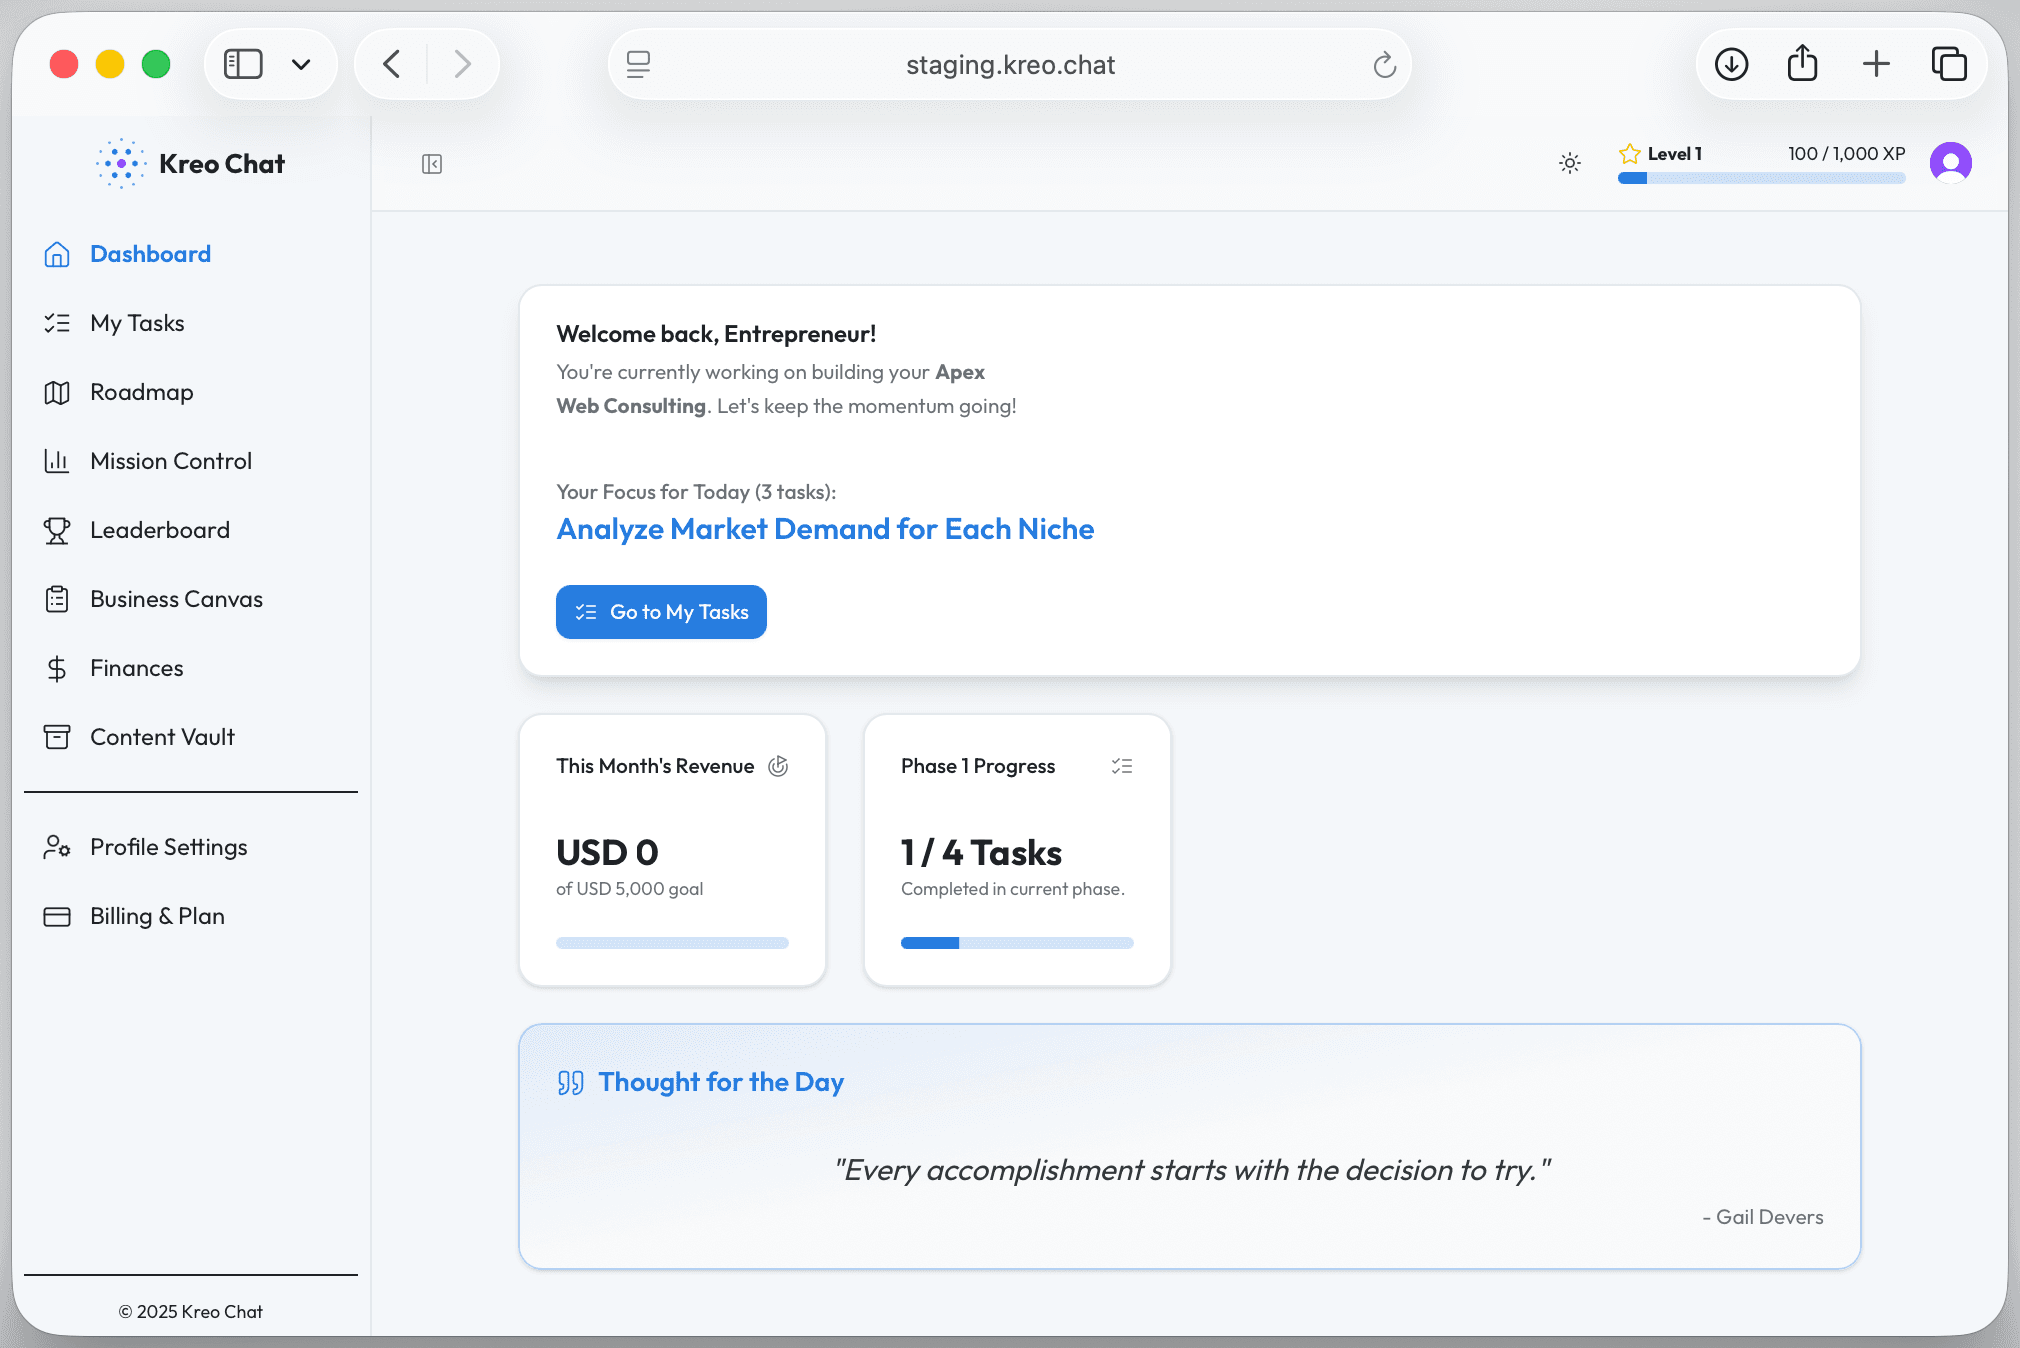Toggle the Safari sidebar button
The width and height of the screenshot is (2020, 1348).
point(243,64)
